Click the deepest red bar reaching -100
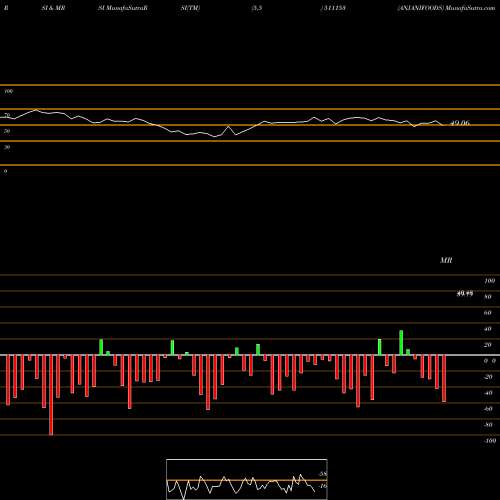 51,395
